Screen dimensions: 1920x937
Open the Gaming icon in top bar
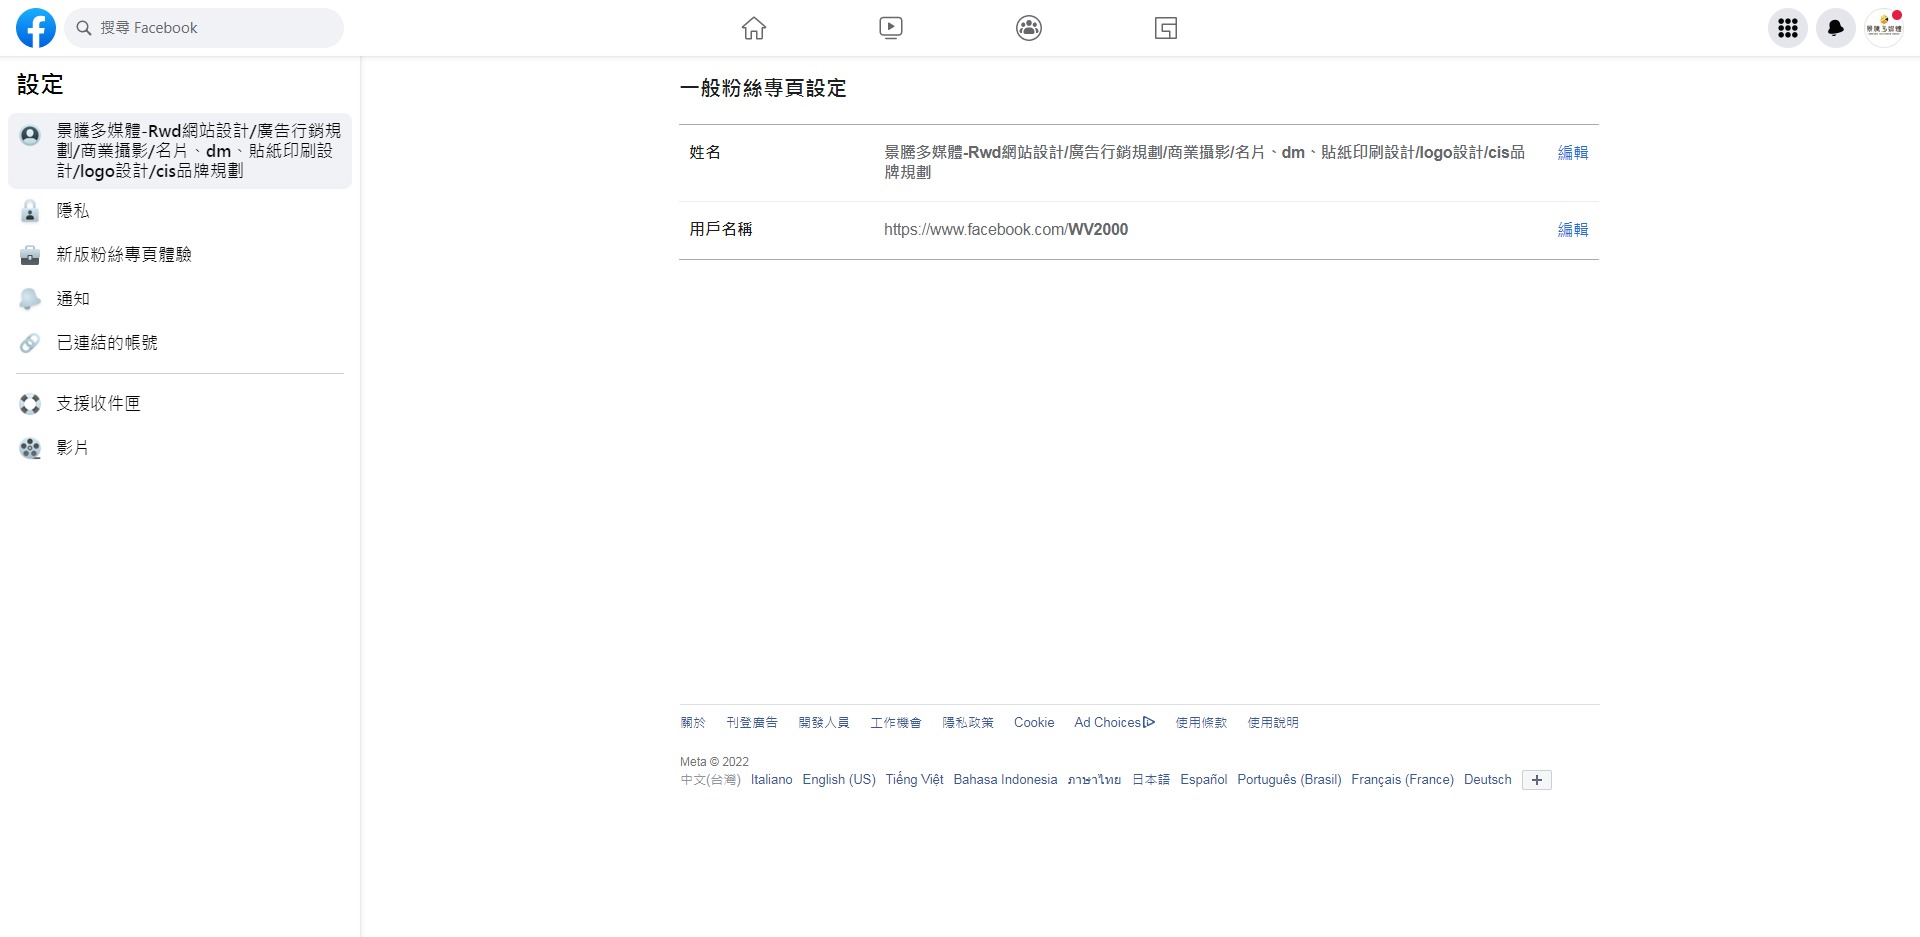(1166, 28)
